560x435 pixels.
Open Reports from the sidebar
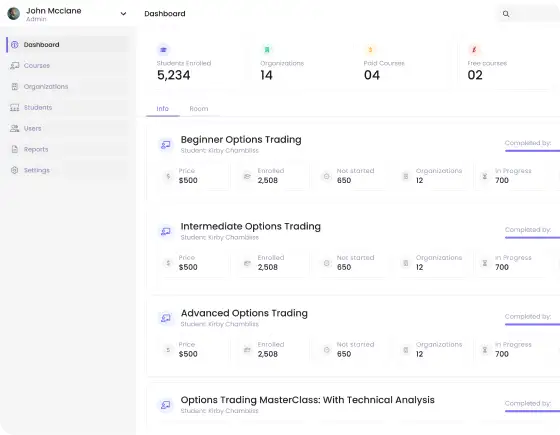click(68, 149)
